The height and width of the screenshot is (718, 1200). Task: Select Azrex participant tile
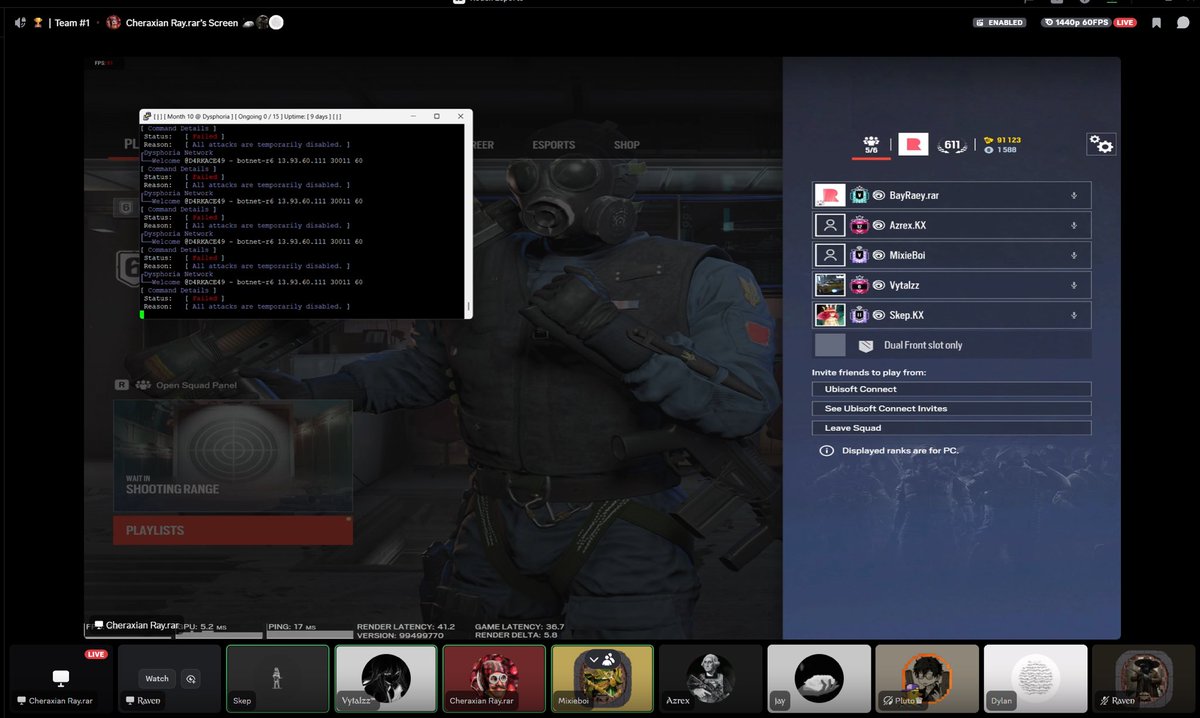pyautogui.click(x=709, y=678)
